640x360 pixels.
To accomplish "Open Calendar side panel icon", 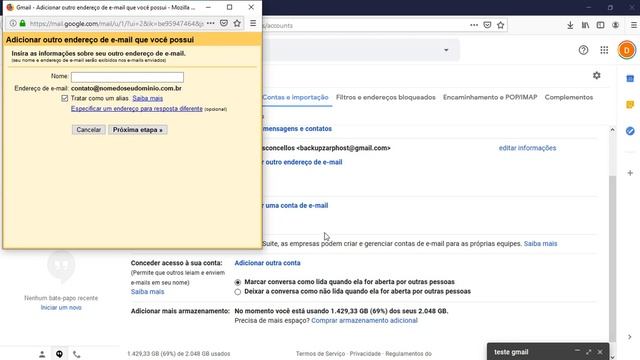I will coord(630,78).
